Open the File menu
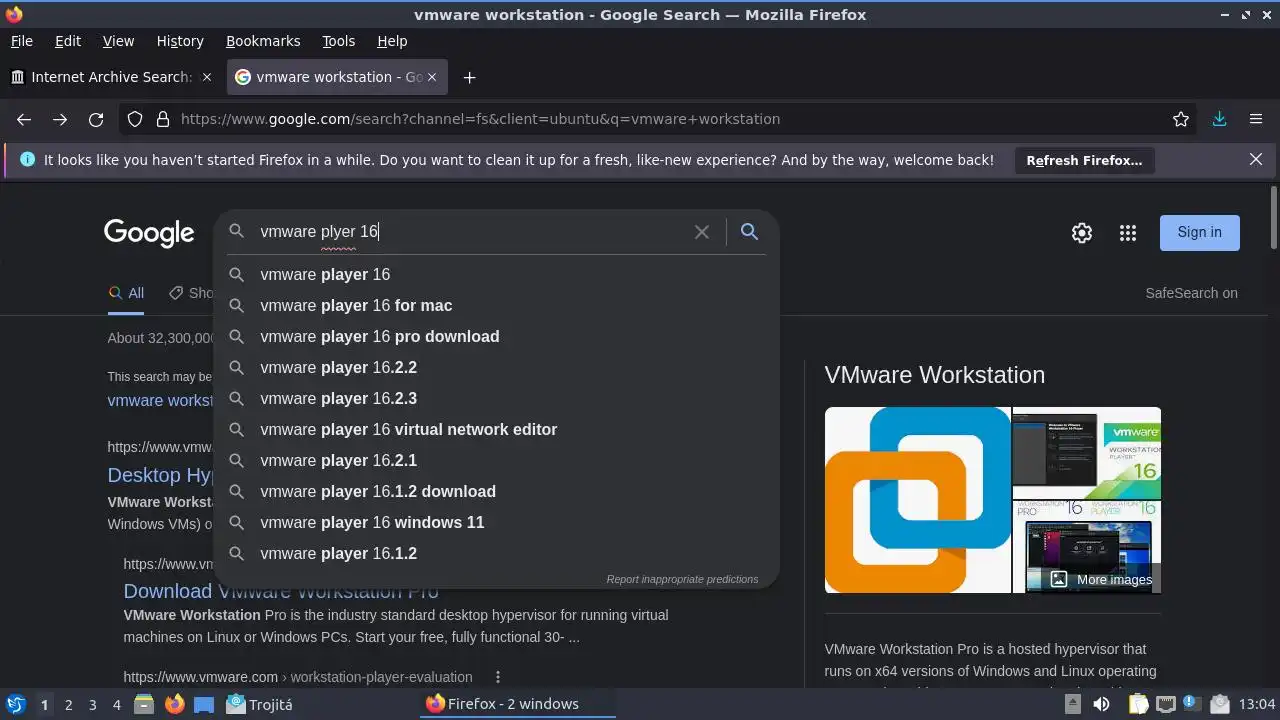The width and height of the screenshot is (1280, 720). pyautogui.click(x=22, y=41)
